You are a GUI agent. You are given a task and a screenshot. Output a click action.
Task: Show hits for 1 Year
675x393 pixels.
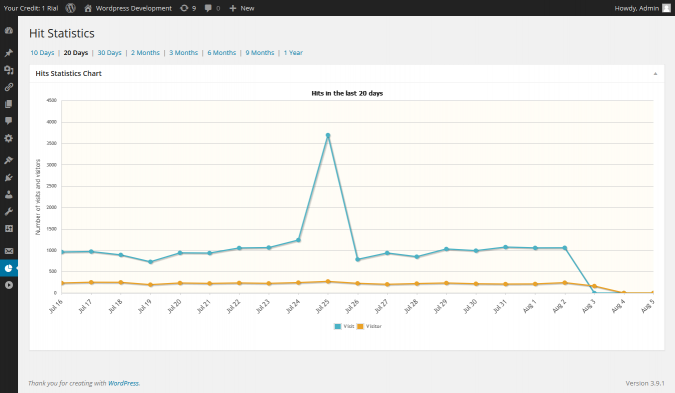[x=293, y=53]
